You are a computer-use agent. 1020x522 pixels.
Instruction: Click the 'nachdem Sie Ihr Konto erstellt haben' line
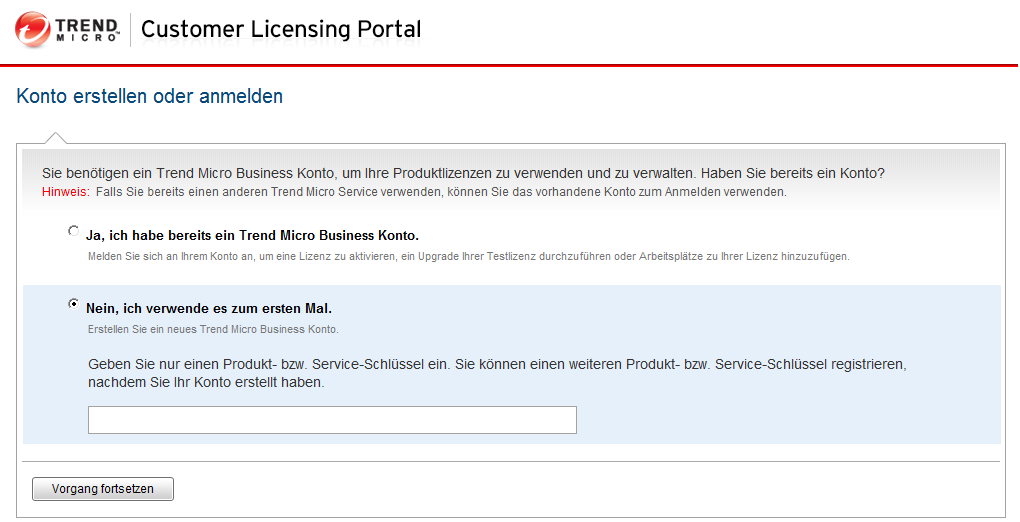coord(206,382)
